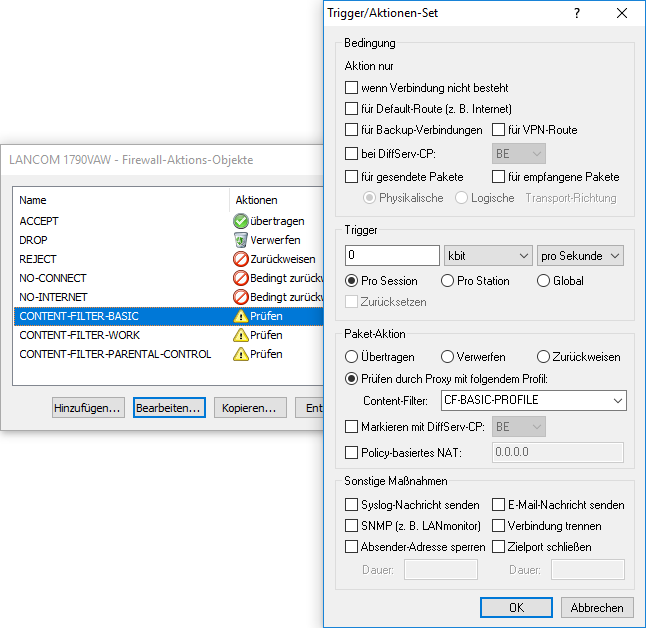
Task: Select the 'Verwerfen' radio button
Action: click(448, 357)
